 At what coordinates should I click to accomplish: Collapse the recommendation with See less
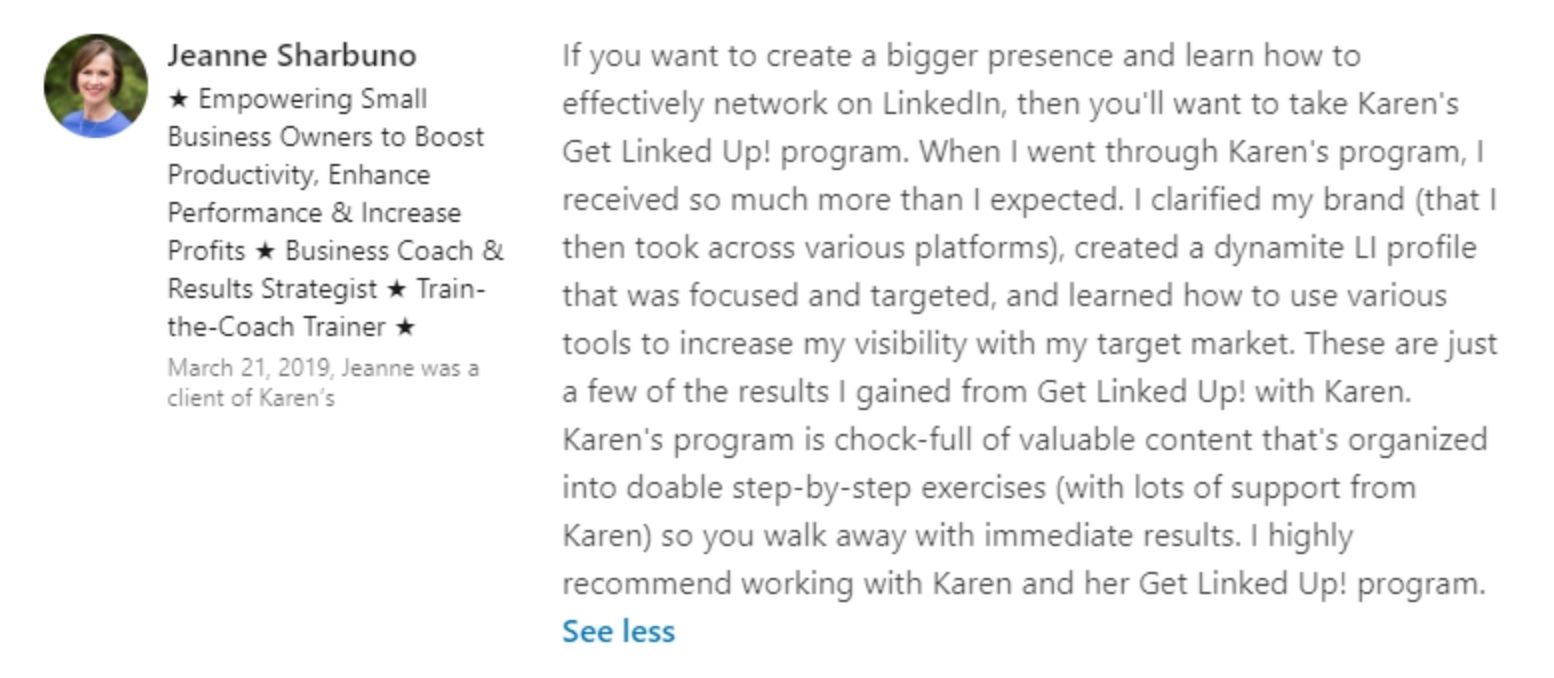pyautogui.click(x=618, y=631)
